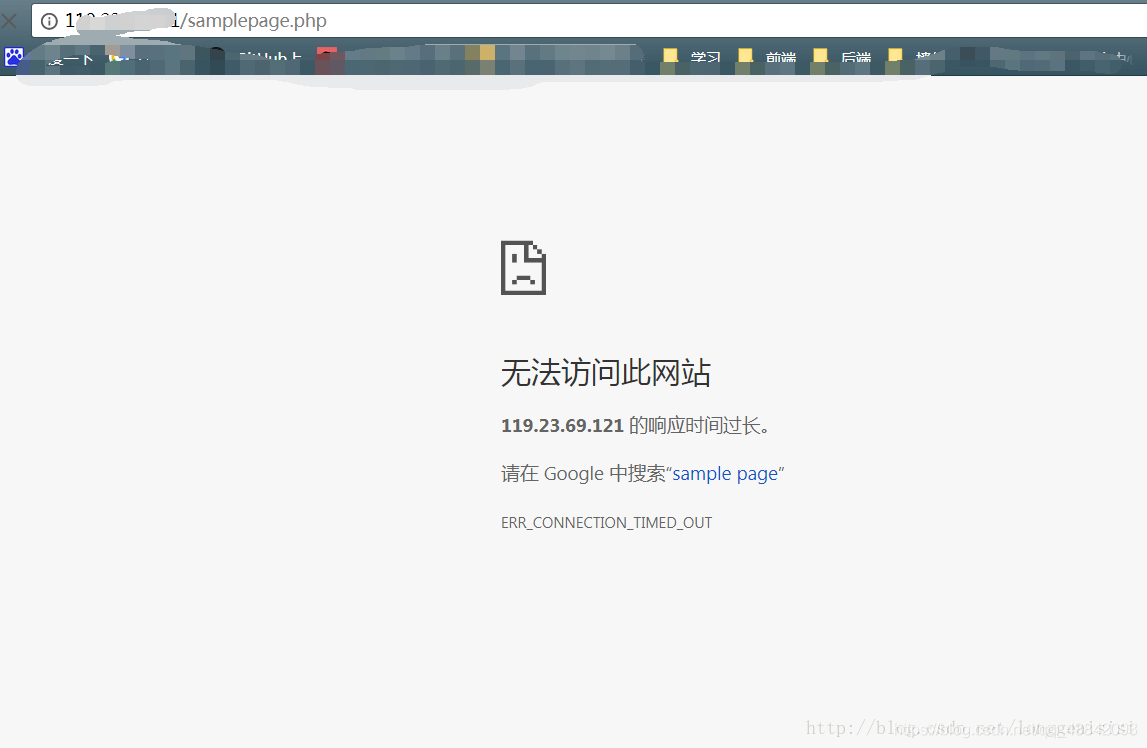The width and height of the screenshot is (1147, 748).
Task: Expand the 后端 bookmarks folder
Action: [855, 58]
